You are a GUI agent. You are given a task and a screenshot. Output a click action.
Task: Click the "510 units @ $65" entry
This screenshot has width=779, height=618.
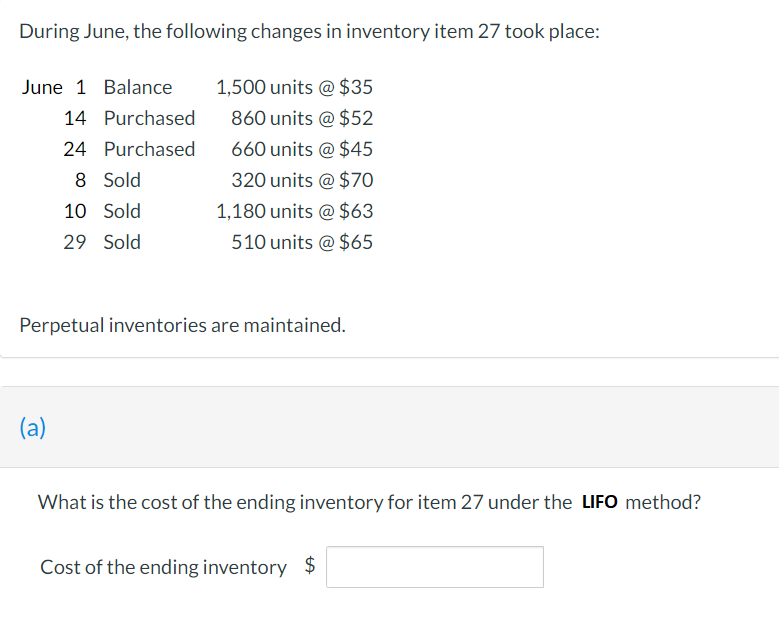click(302, 242)
